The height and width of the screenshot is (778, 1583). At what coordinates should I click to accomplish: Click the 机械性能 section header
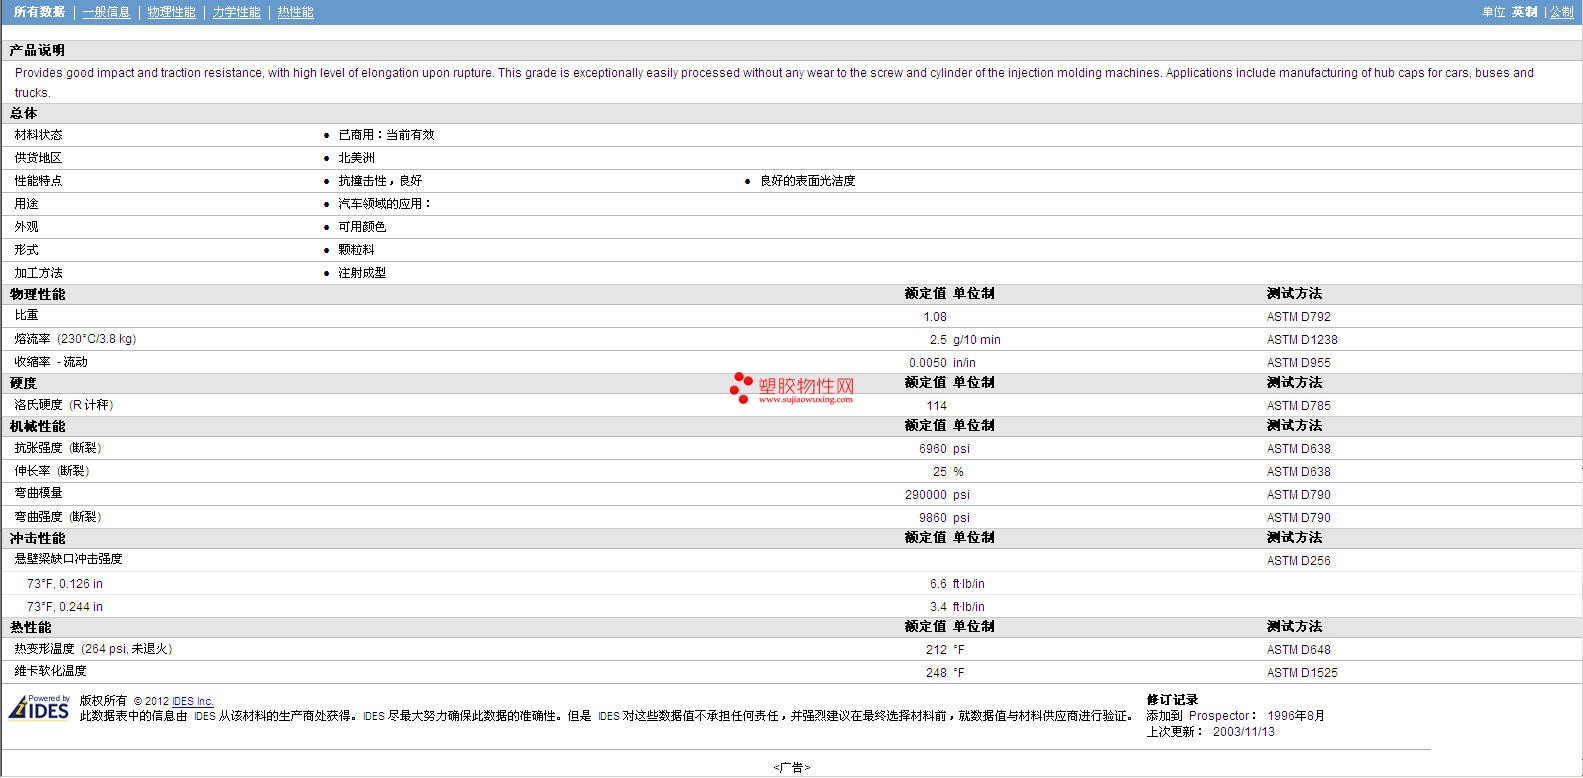pos(37,426)
